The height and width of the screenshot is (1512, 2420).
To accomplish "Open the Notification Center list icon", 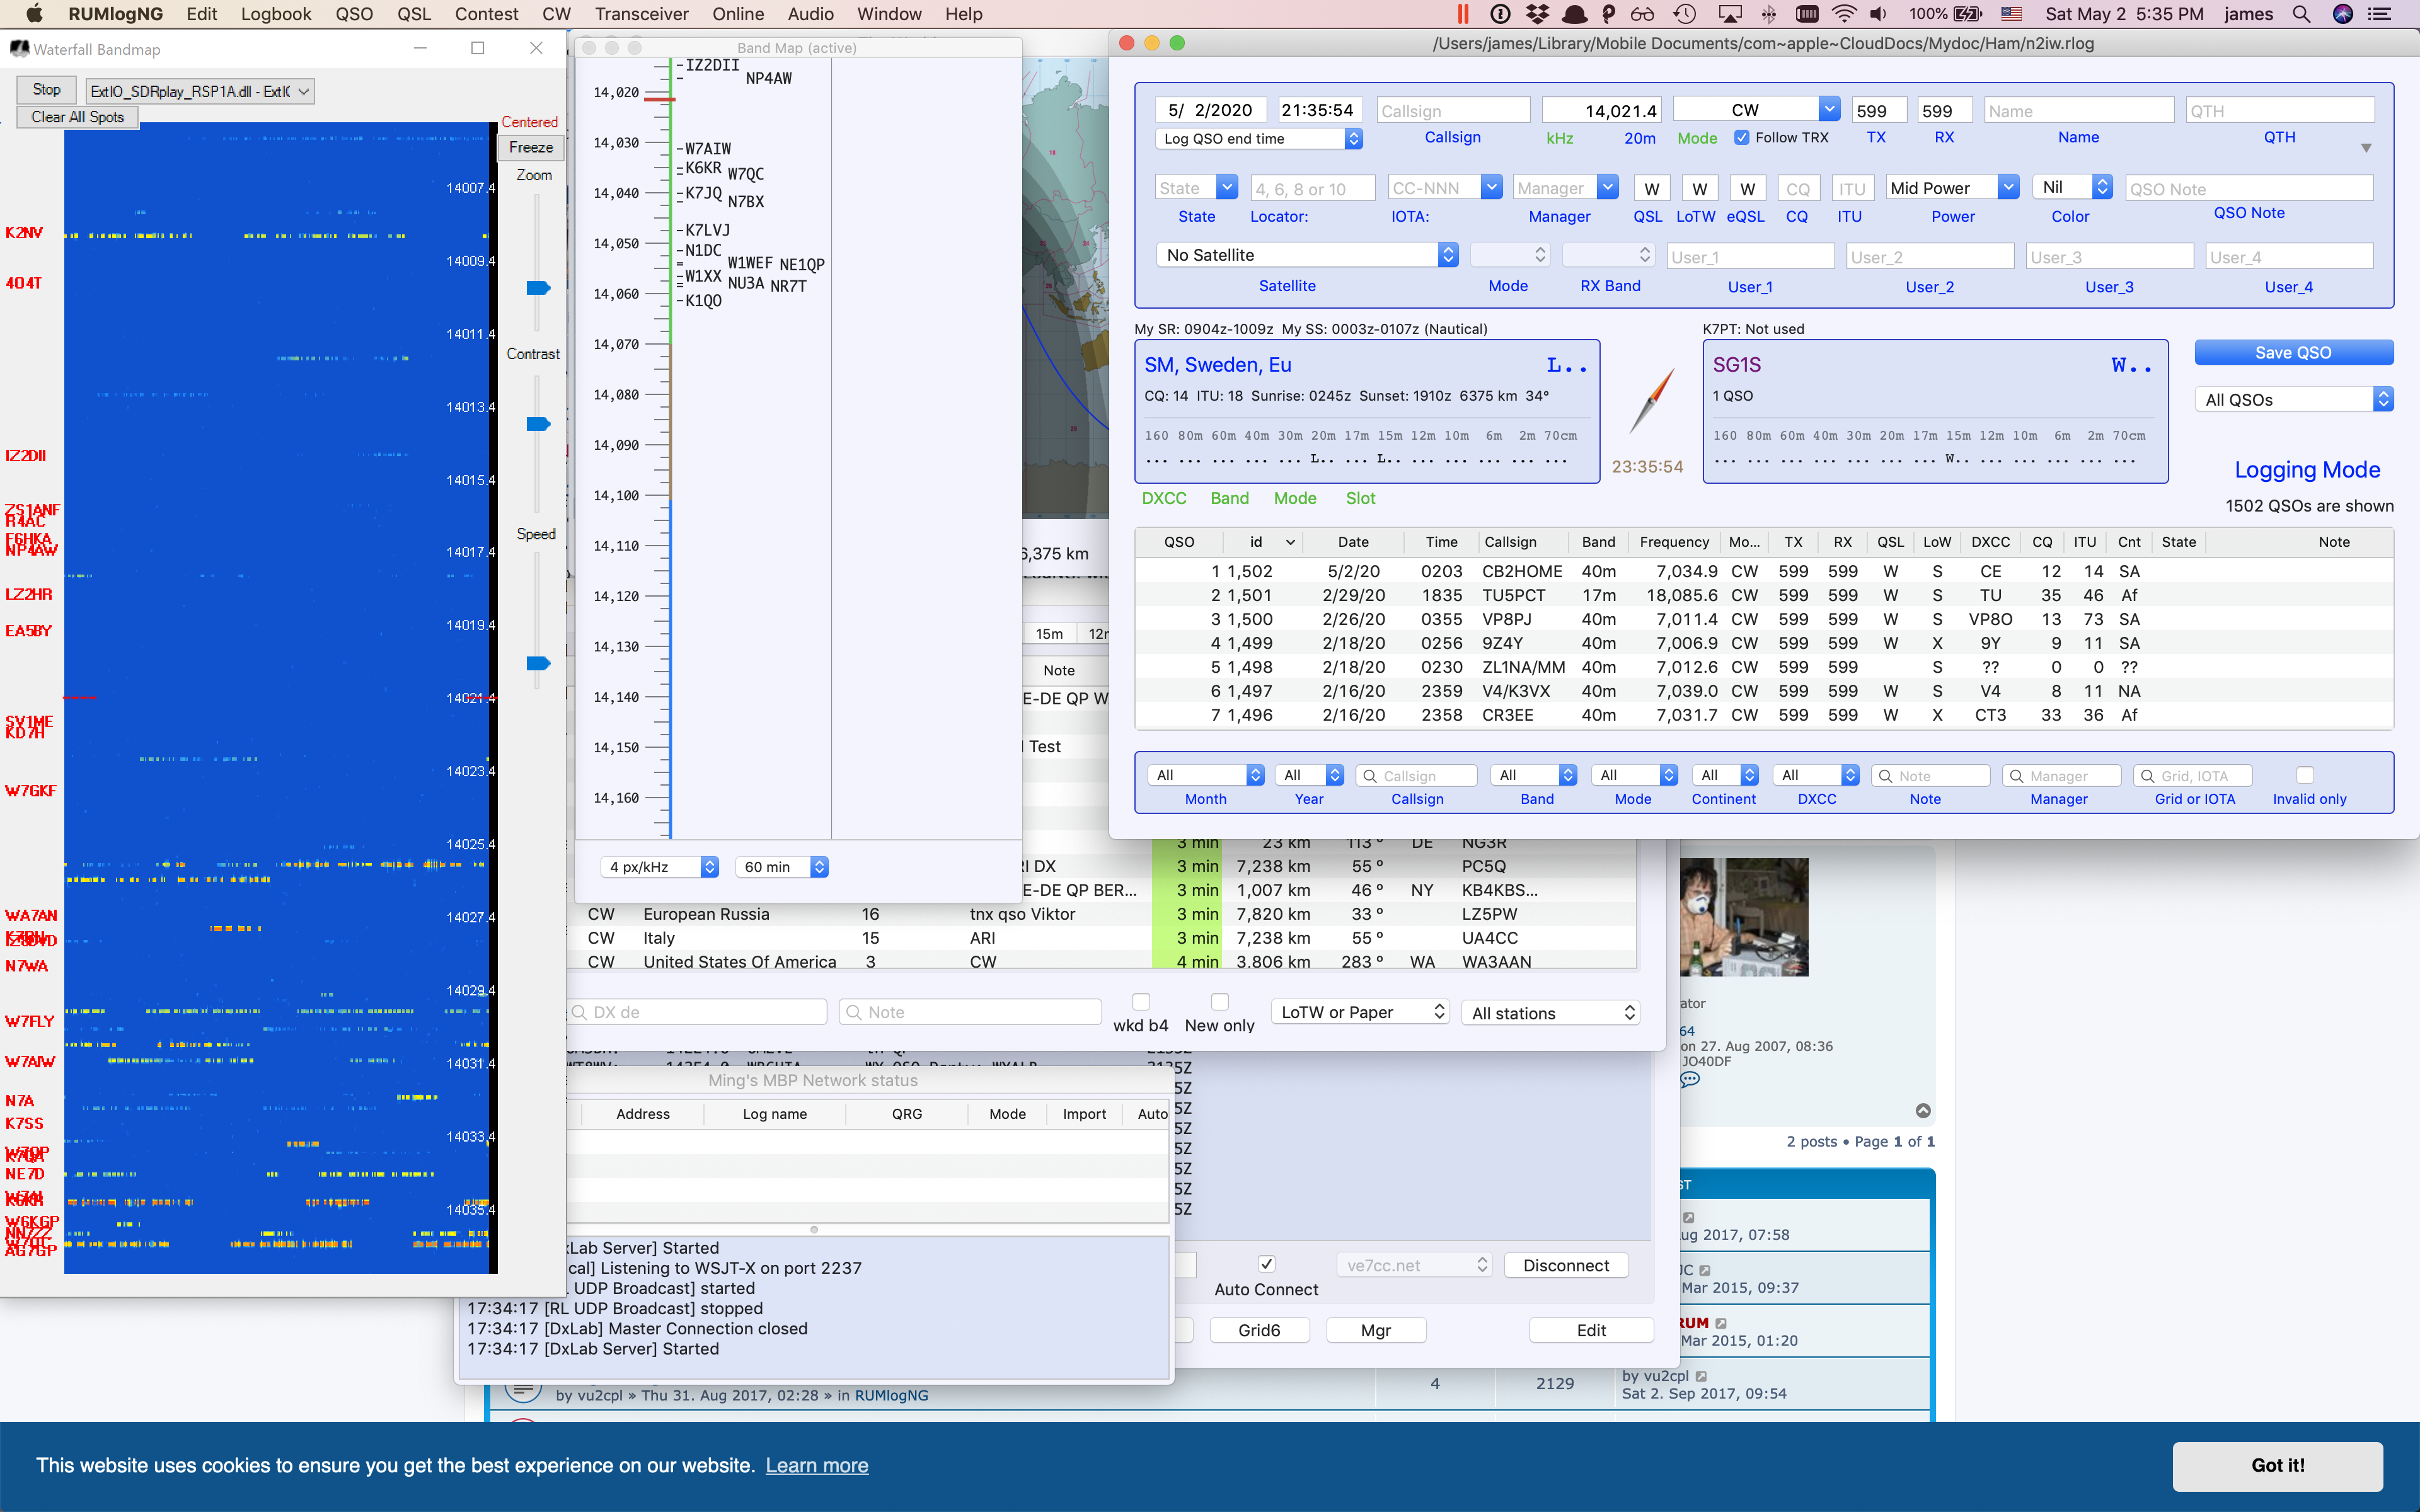I will click(x=2379, y=14).
